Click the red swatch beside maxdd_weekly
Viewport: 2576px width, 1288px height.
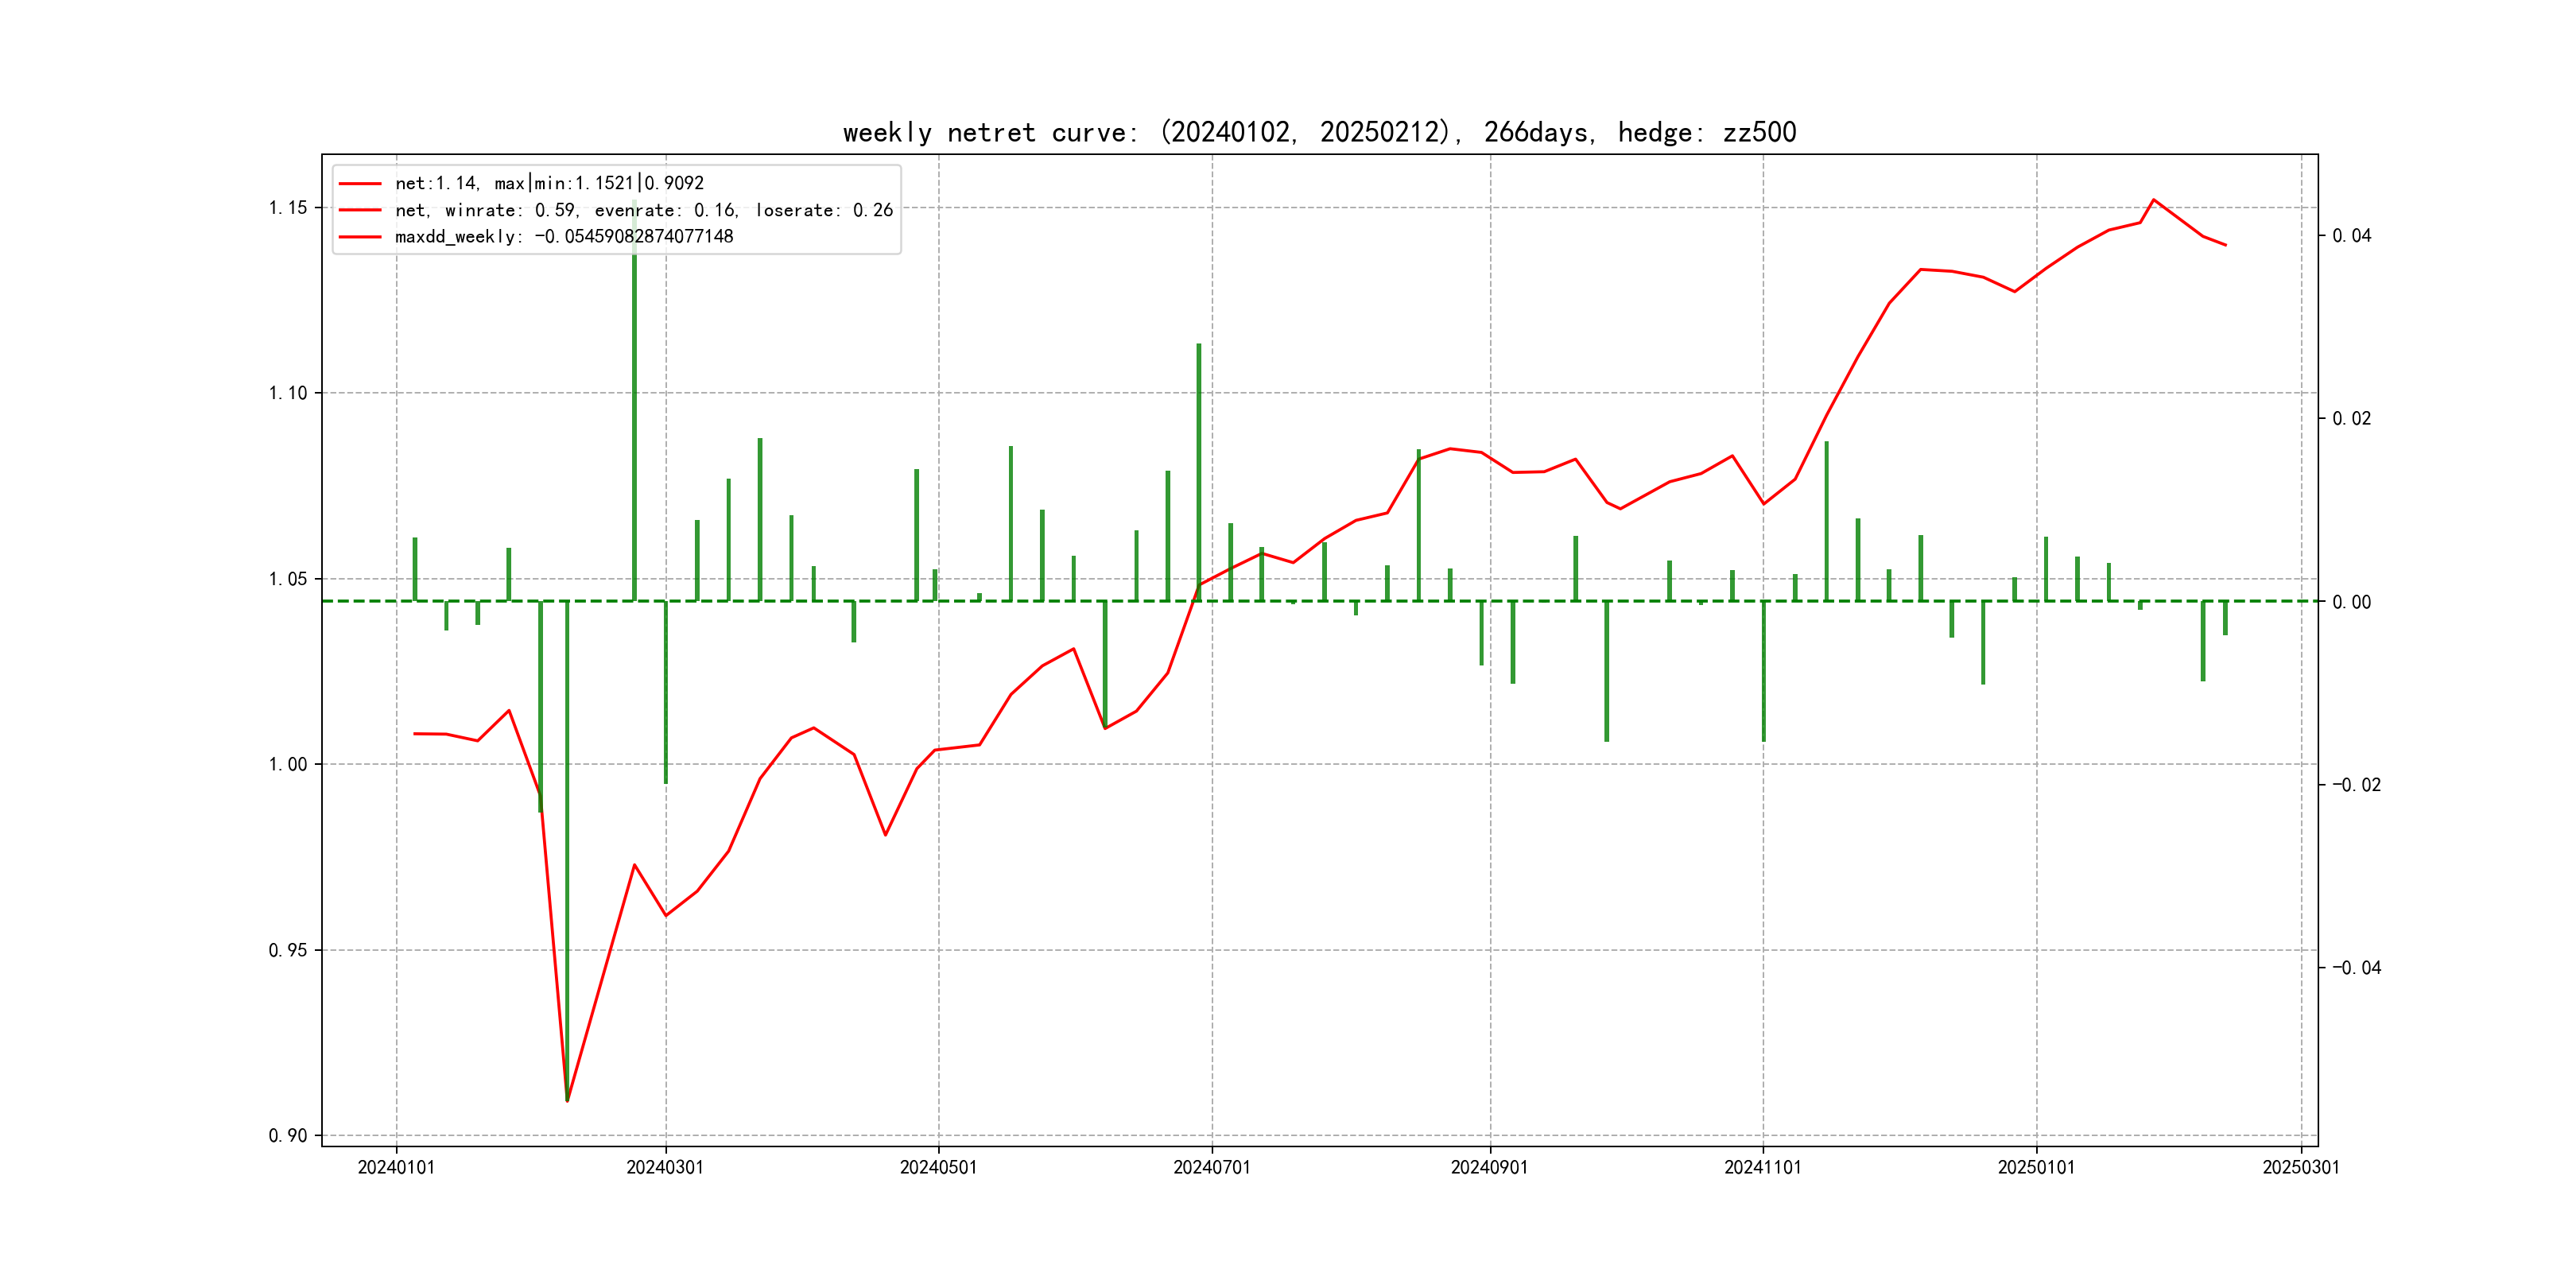pos(360,236)
